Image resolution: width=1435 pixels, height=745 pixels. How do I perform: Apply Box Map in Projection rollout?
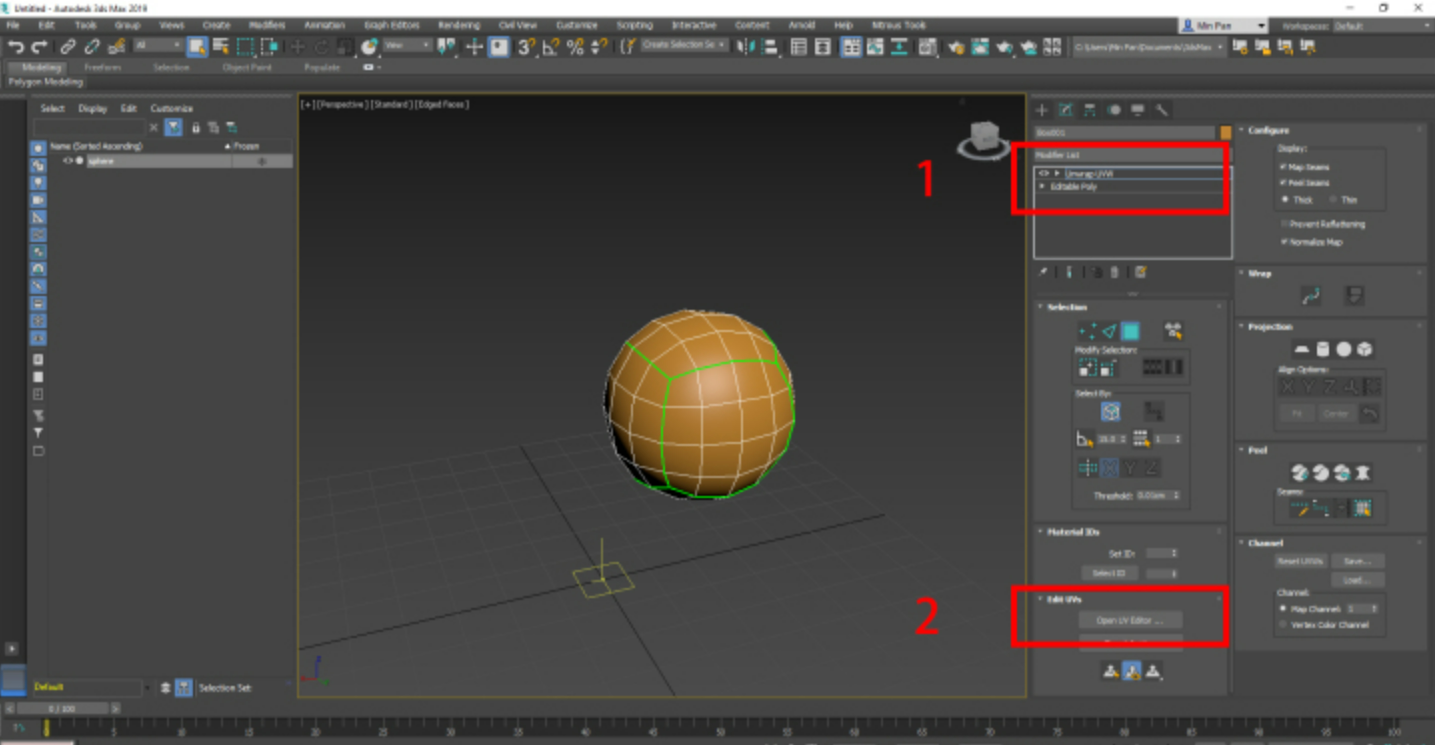(x=1365, y=349)
